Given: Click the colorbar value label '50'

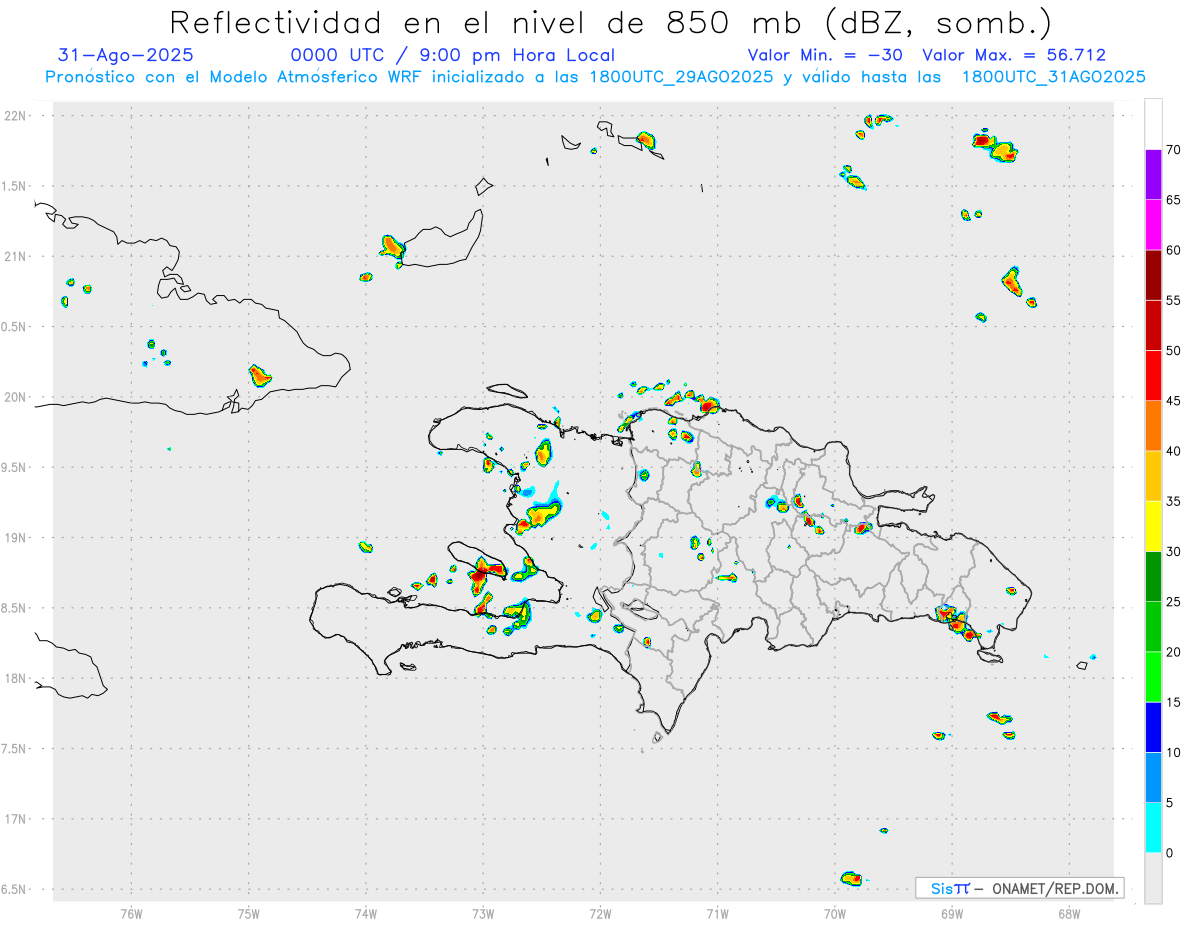Looking at the screenshot, I should click(1174, 351).
